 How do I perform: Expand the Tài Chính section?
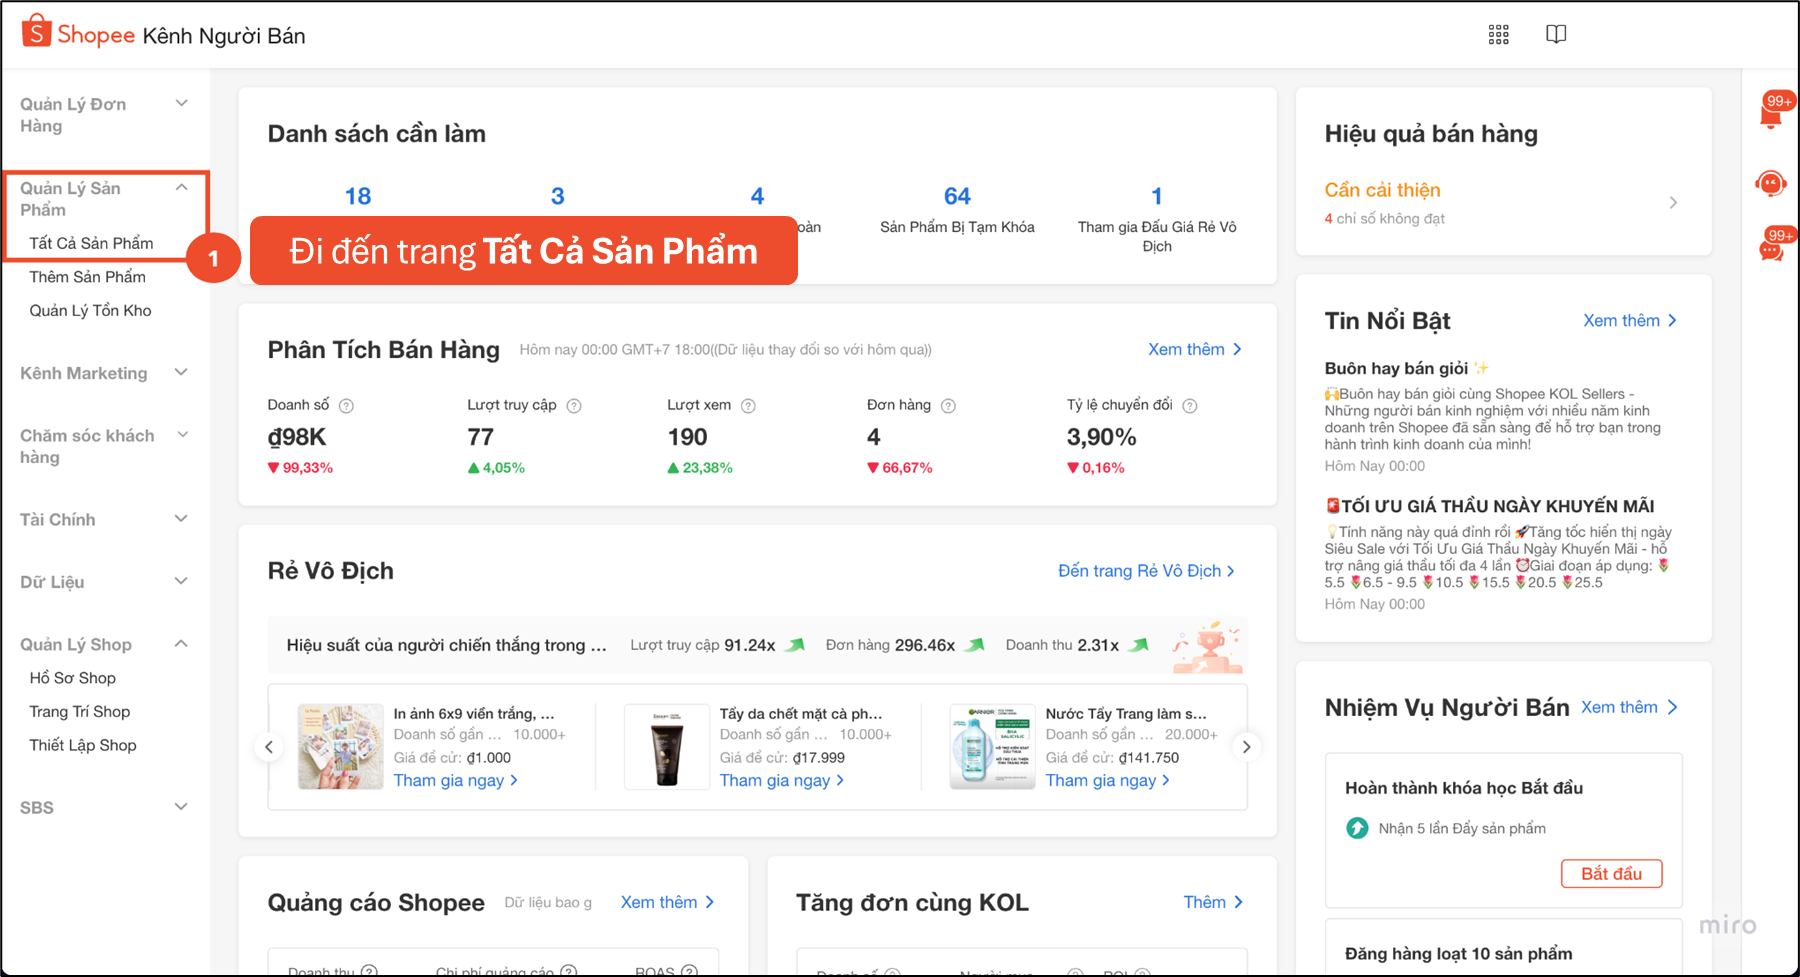click(181, 519)
